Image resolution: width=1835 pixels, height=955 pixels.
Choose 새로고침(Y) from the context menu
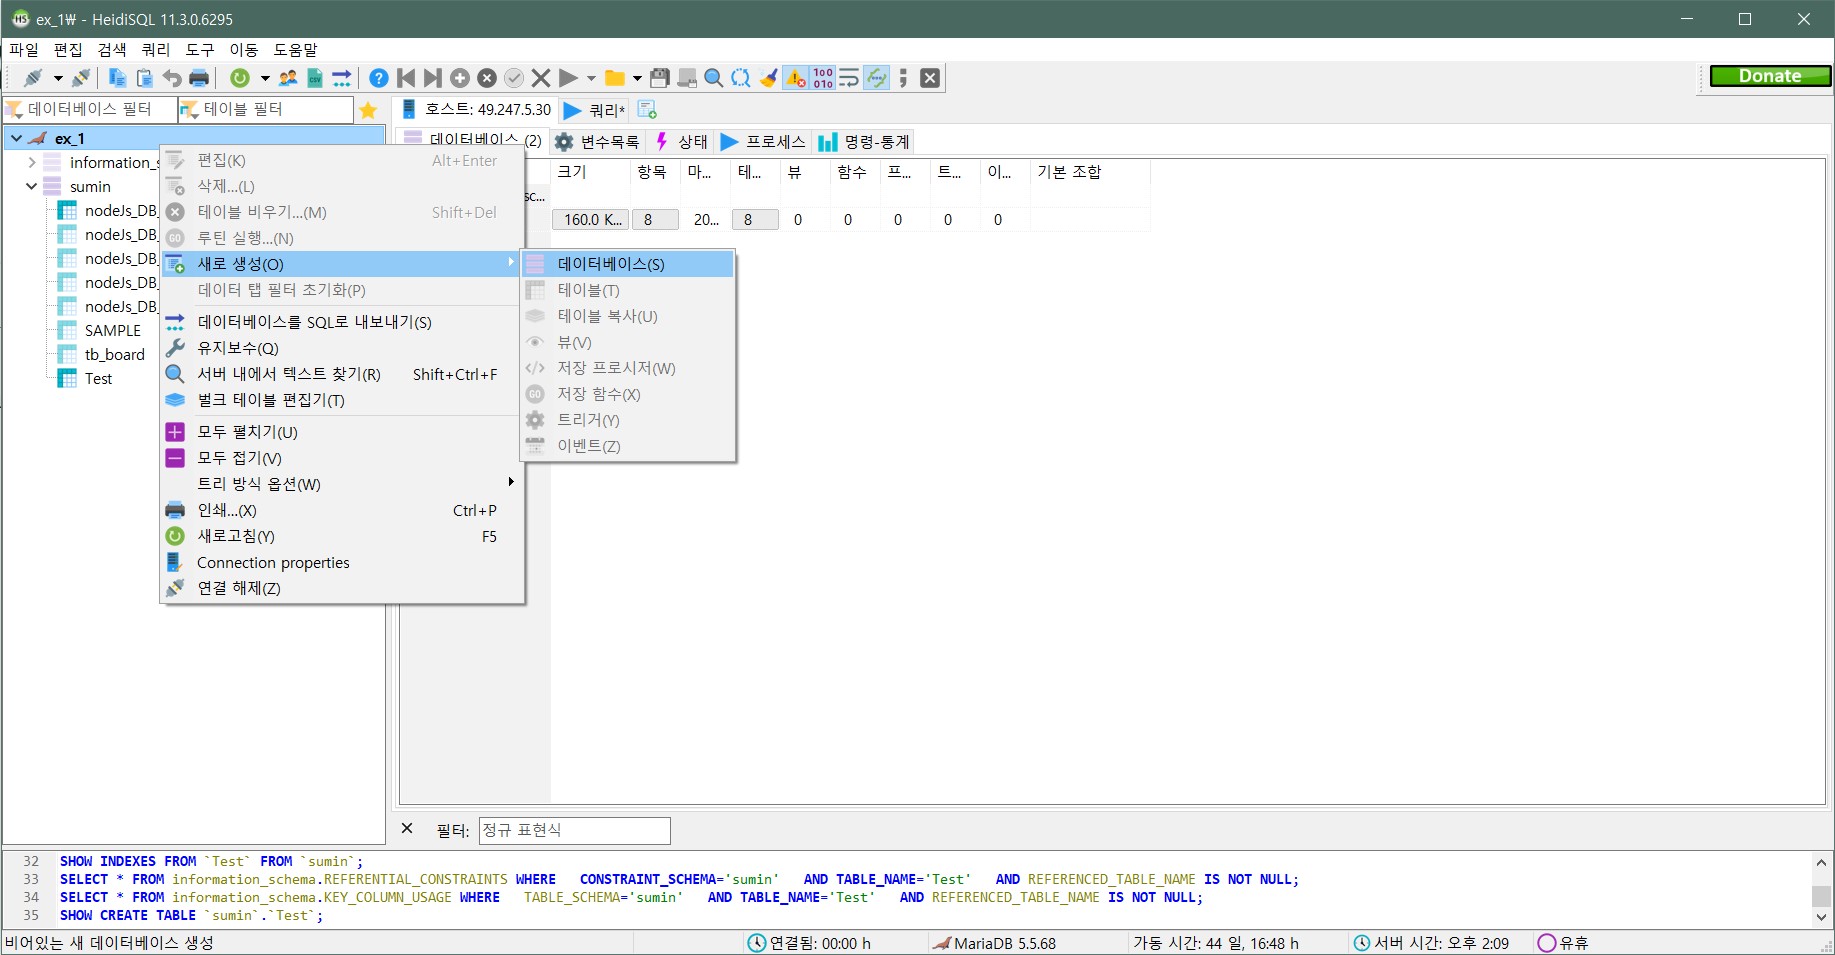(x=342, y=536)
